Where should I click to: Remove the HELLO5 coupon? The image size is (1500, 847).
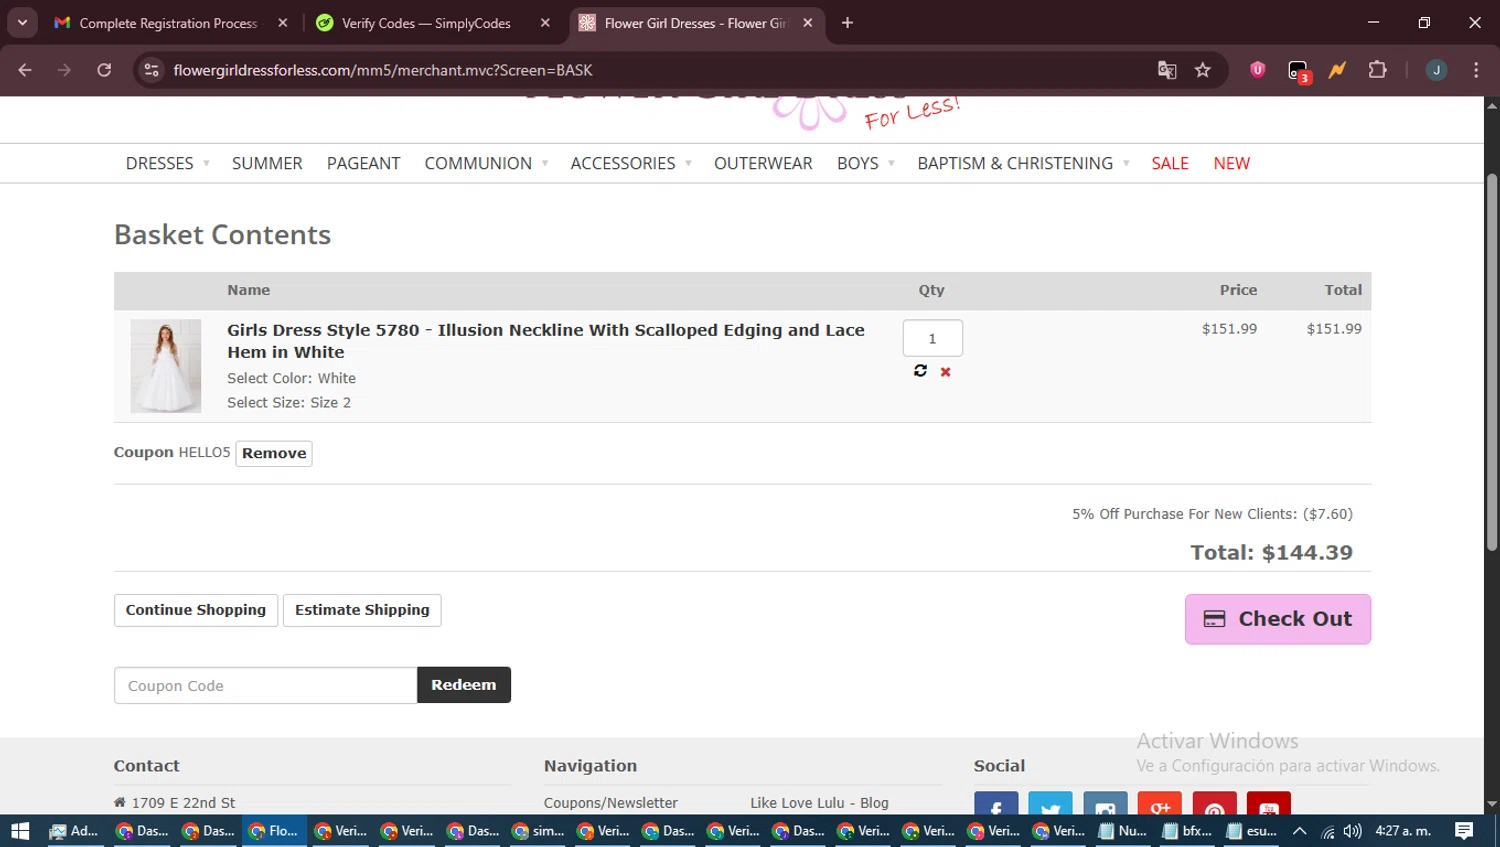click(274, 453)
